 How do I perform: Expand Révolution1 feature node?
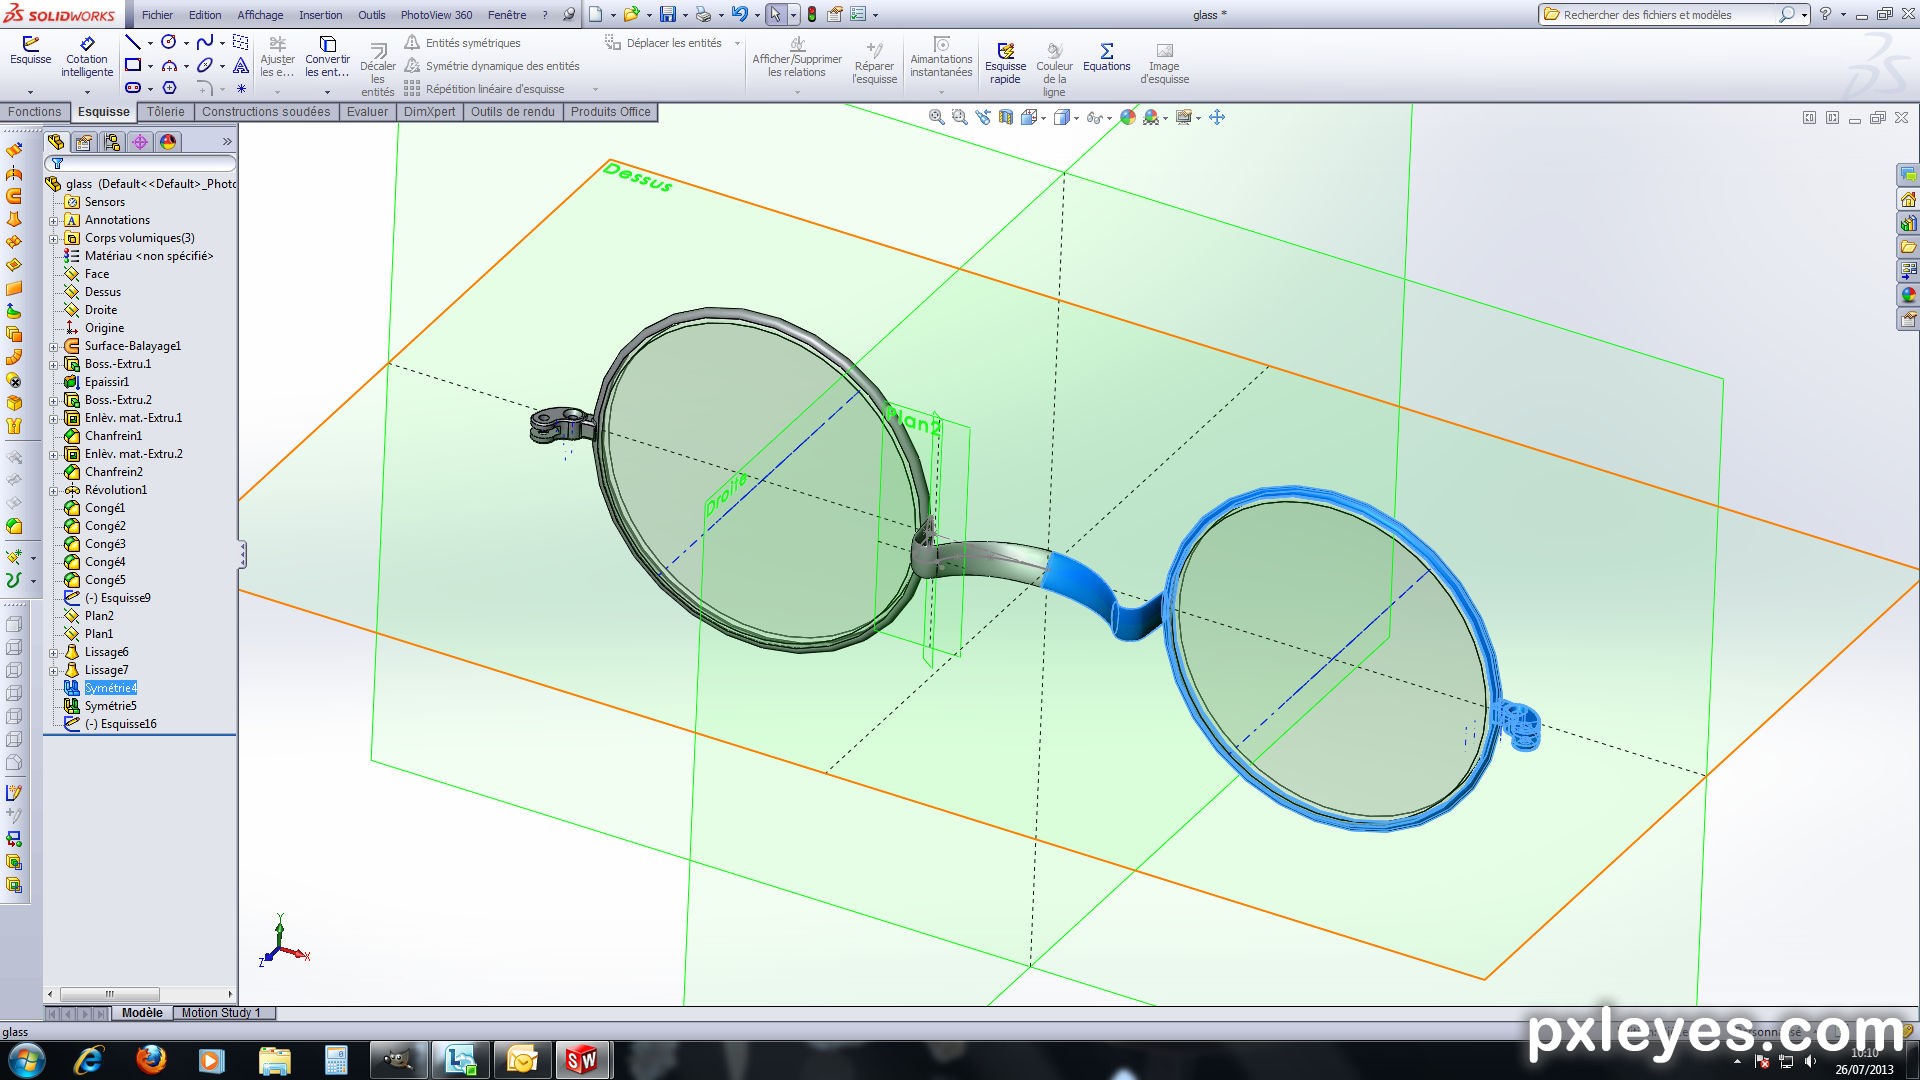(x=53, y=490)
